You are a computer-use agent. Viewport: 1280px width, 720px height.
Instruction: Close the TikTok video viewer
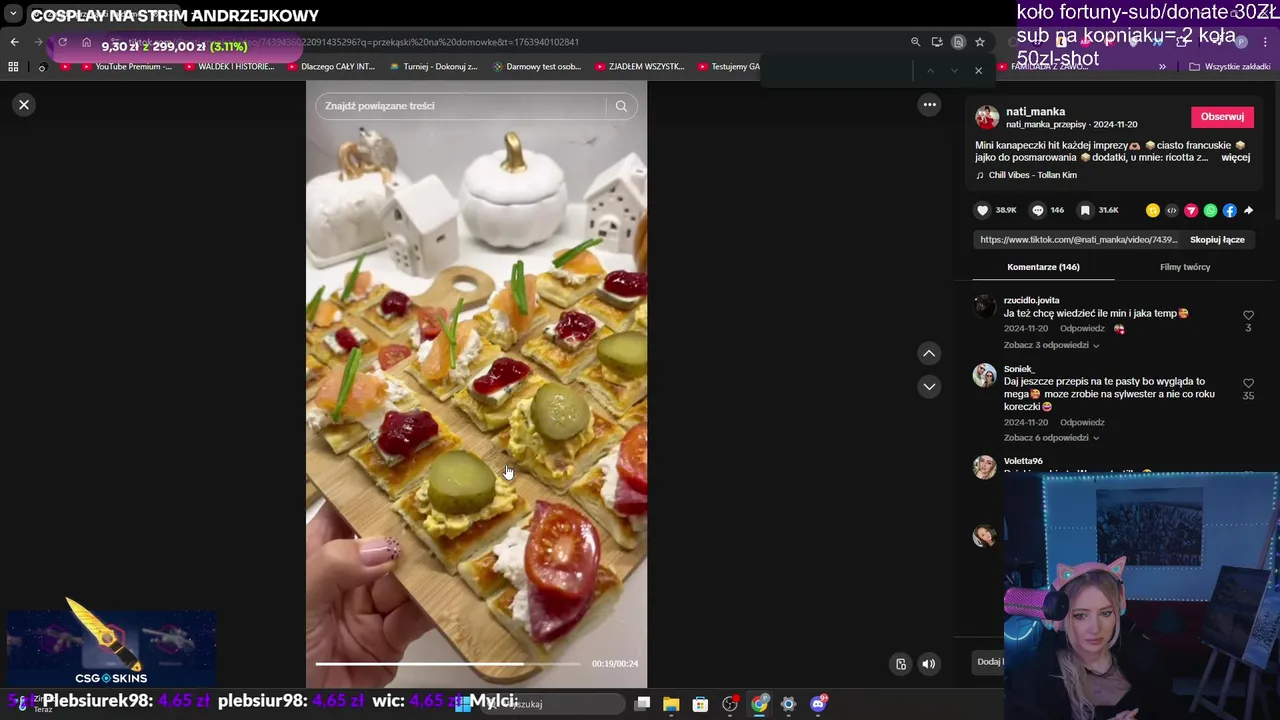[x=24, y=105]
